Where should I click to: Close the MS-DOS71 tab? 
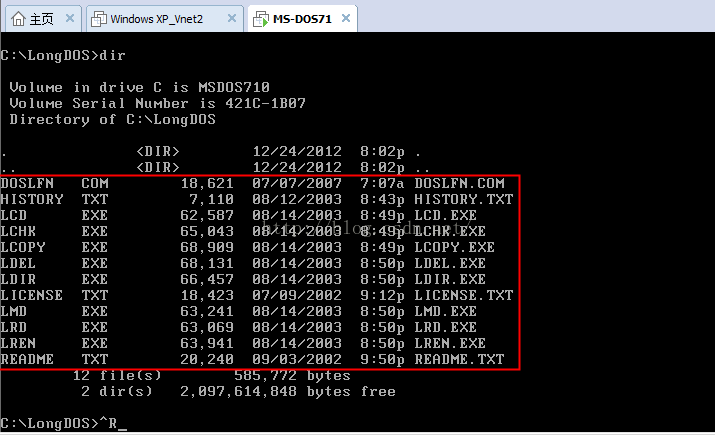tap(346, 18)
